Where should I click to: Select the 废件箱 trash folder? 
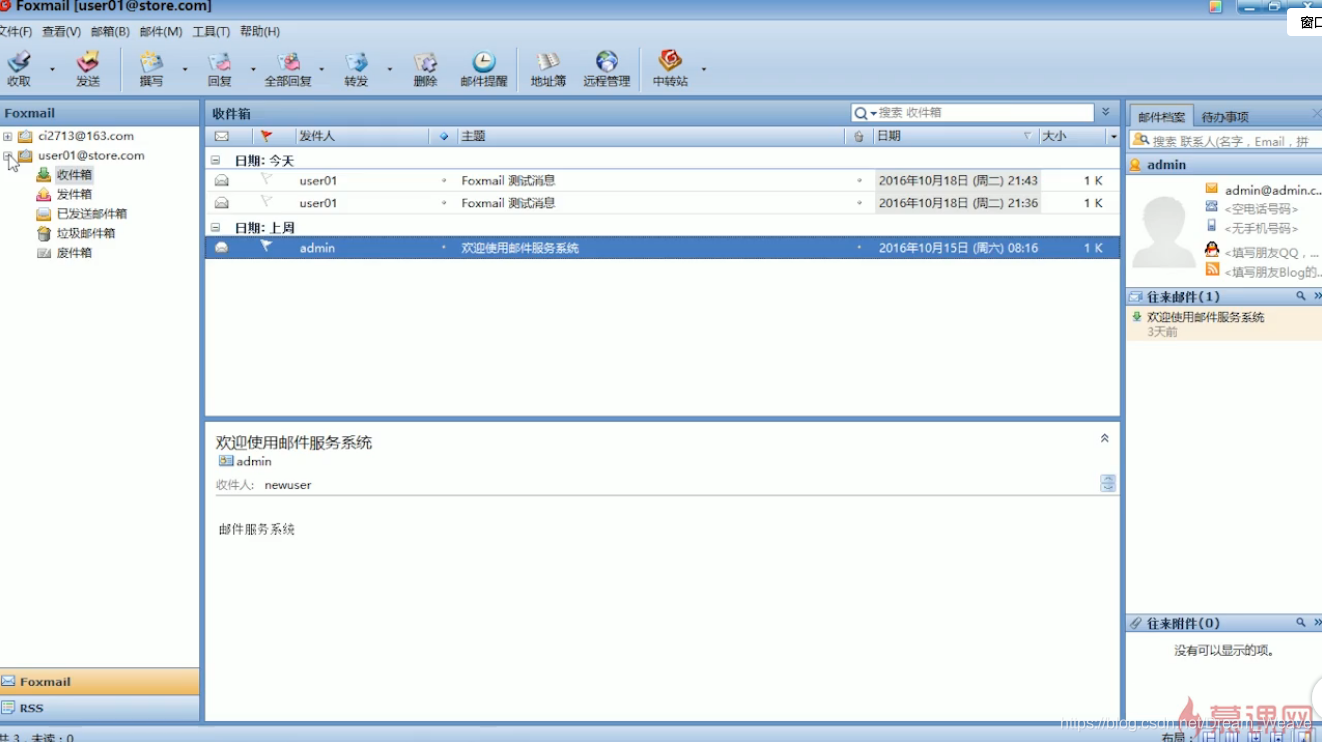(x=74, y=253)
